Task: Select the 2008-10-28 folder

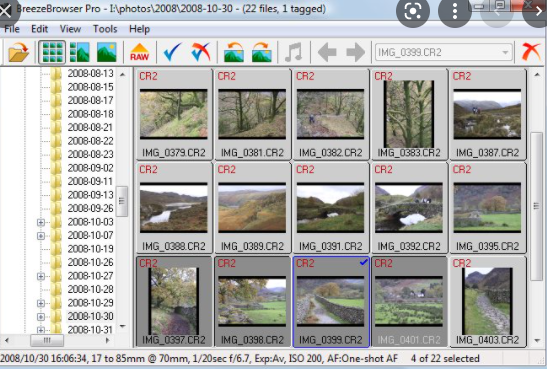Action: click(x=90, y=289)
